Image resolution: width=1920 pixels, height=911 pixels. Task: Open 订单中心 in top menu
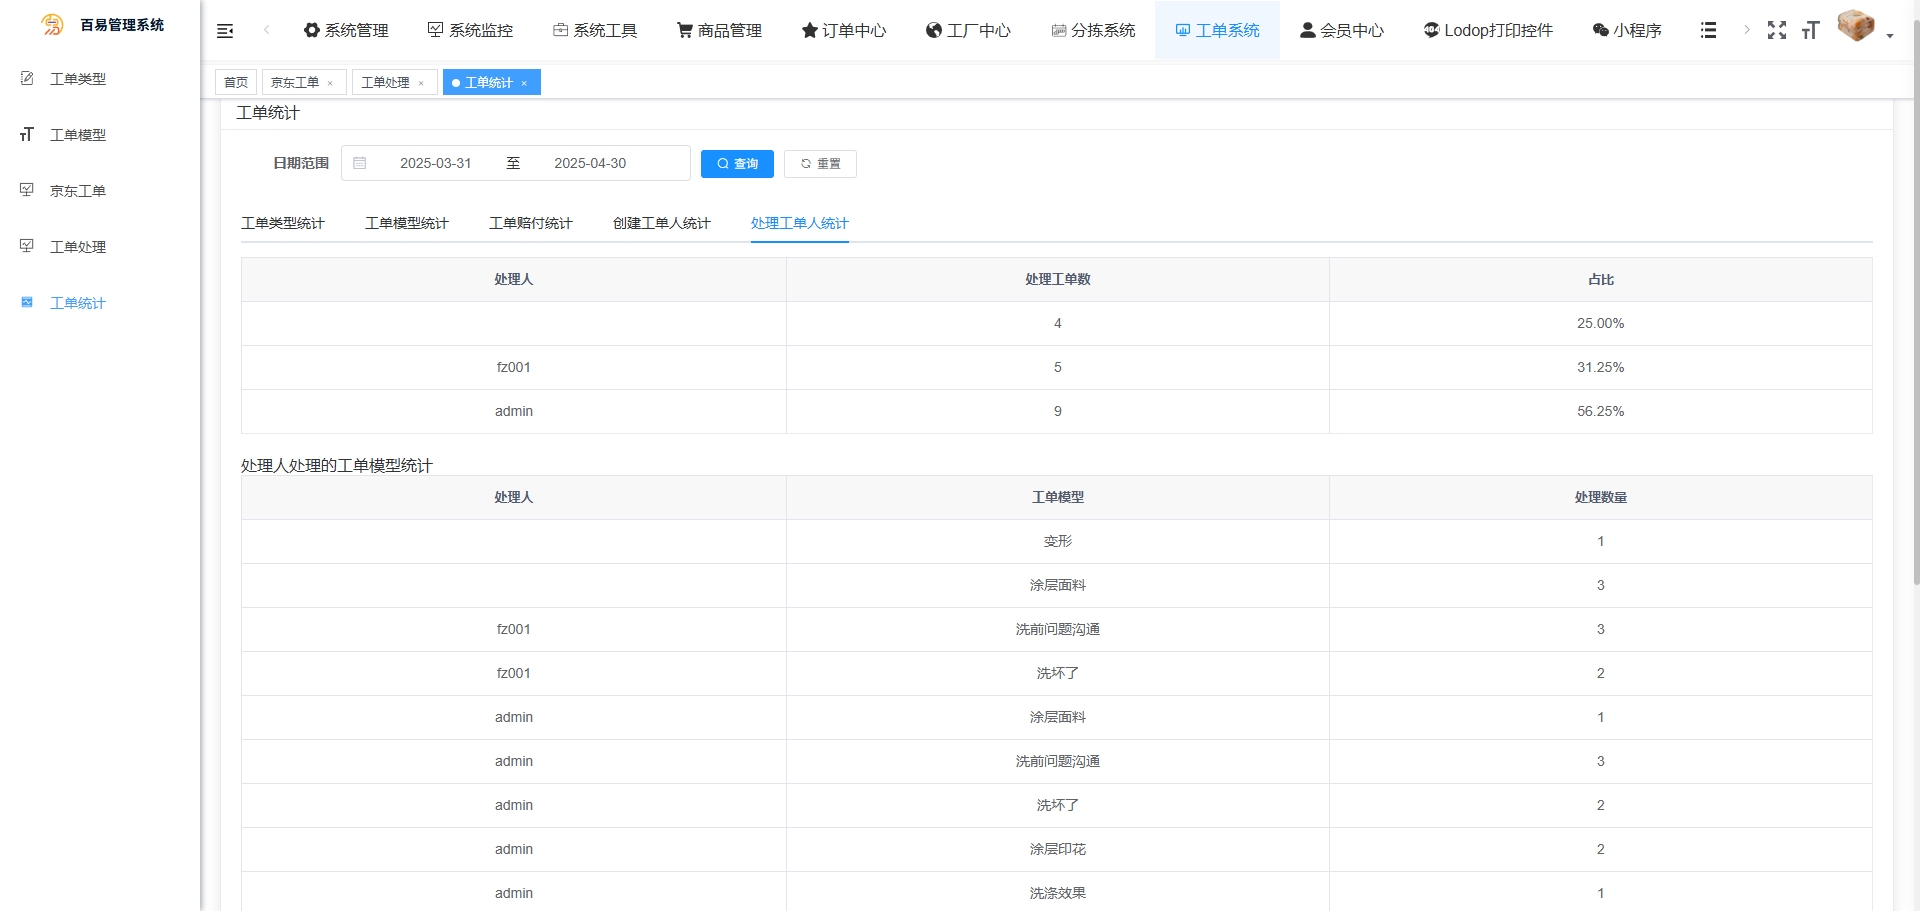[843, 31]
